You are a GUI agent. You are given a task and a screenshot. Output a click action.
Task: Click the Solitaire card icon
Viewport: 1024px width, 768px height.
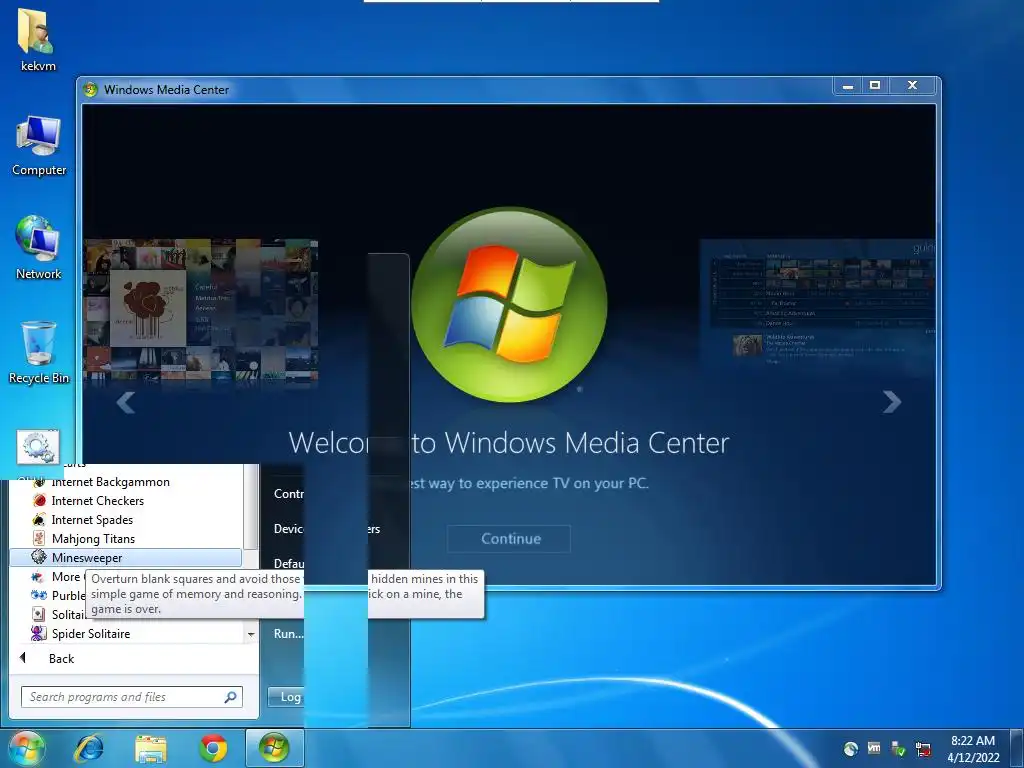[x=39, y=615]
